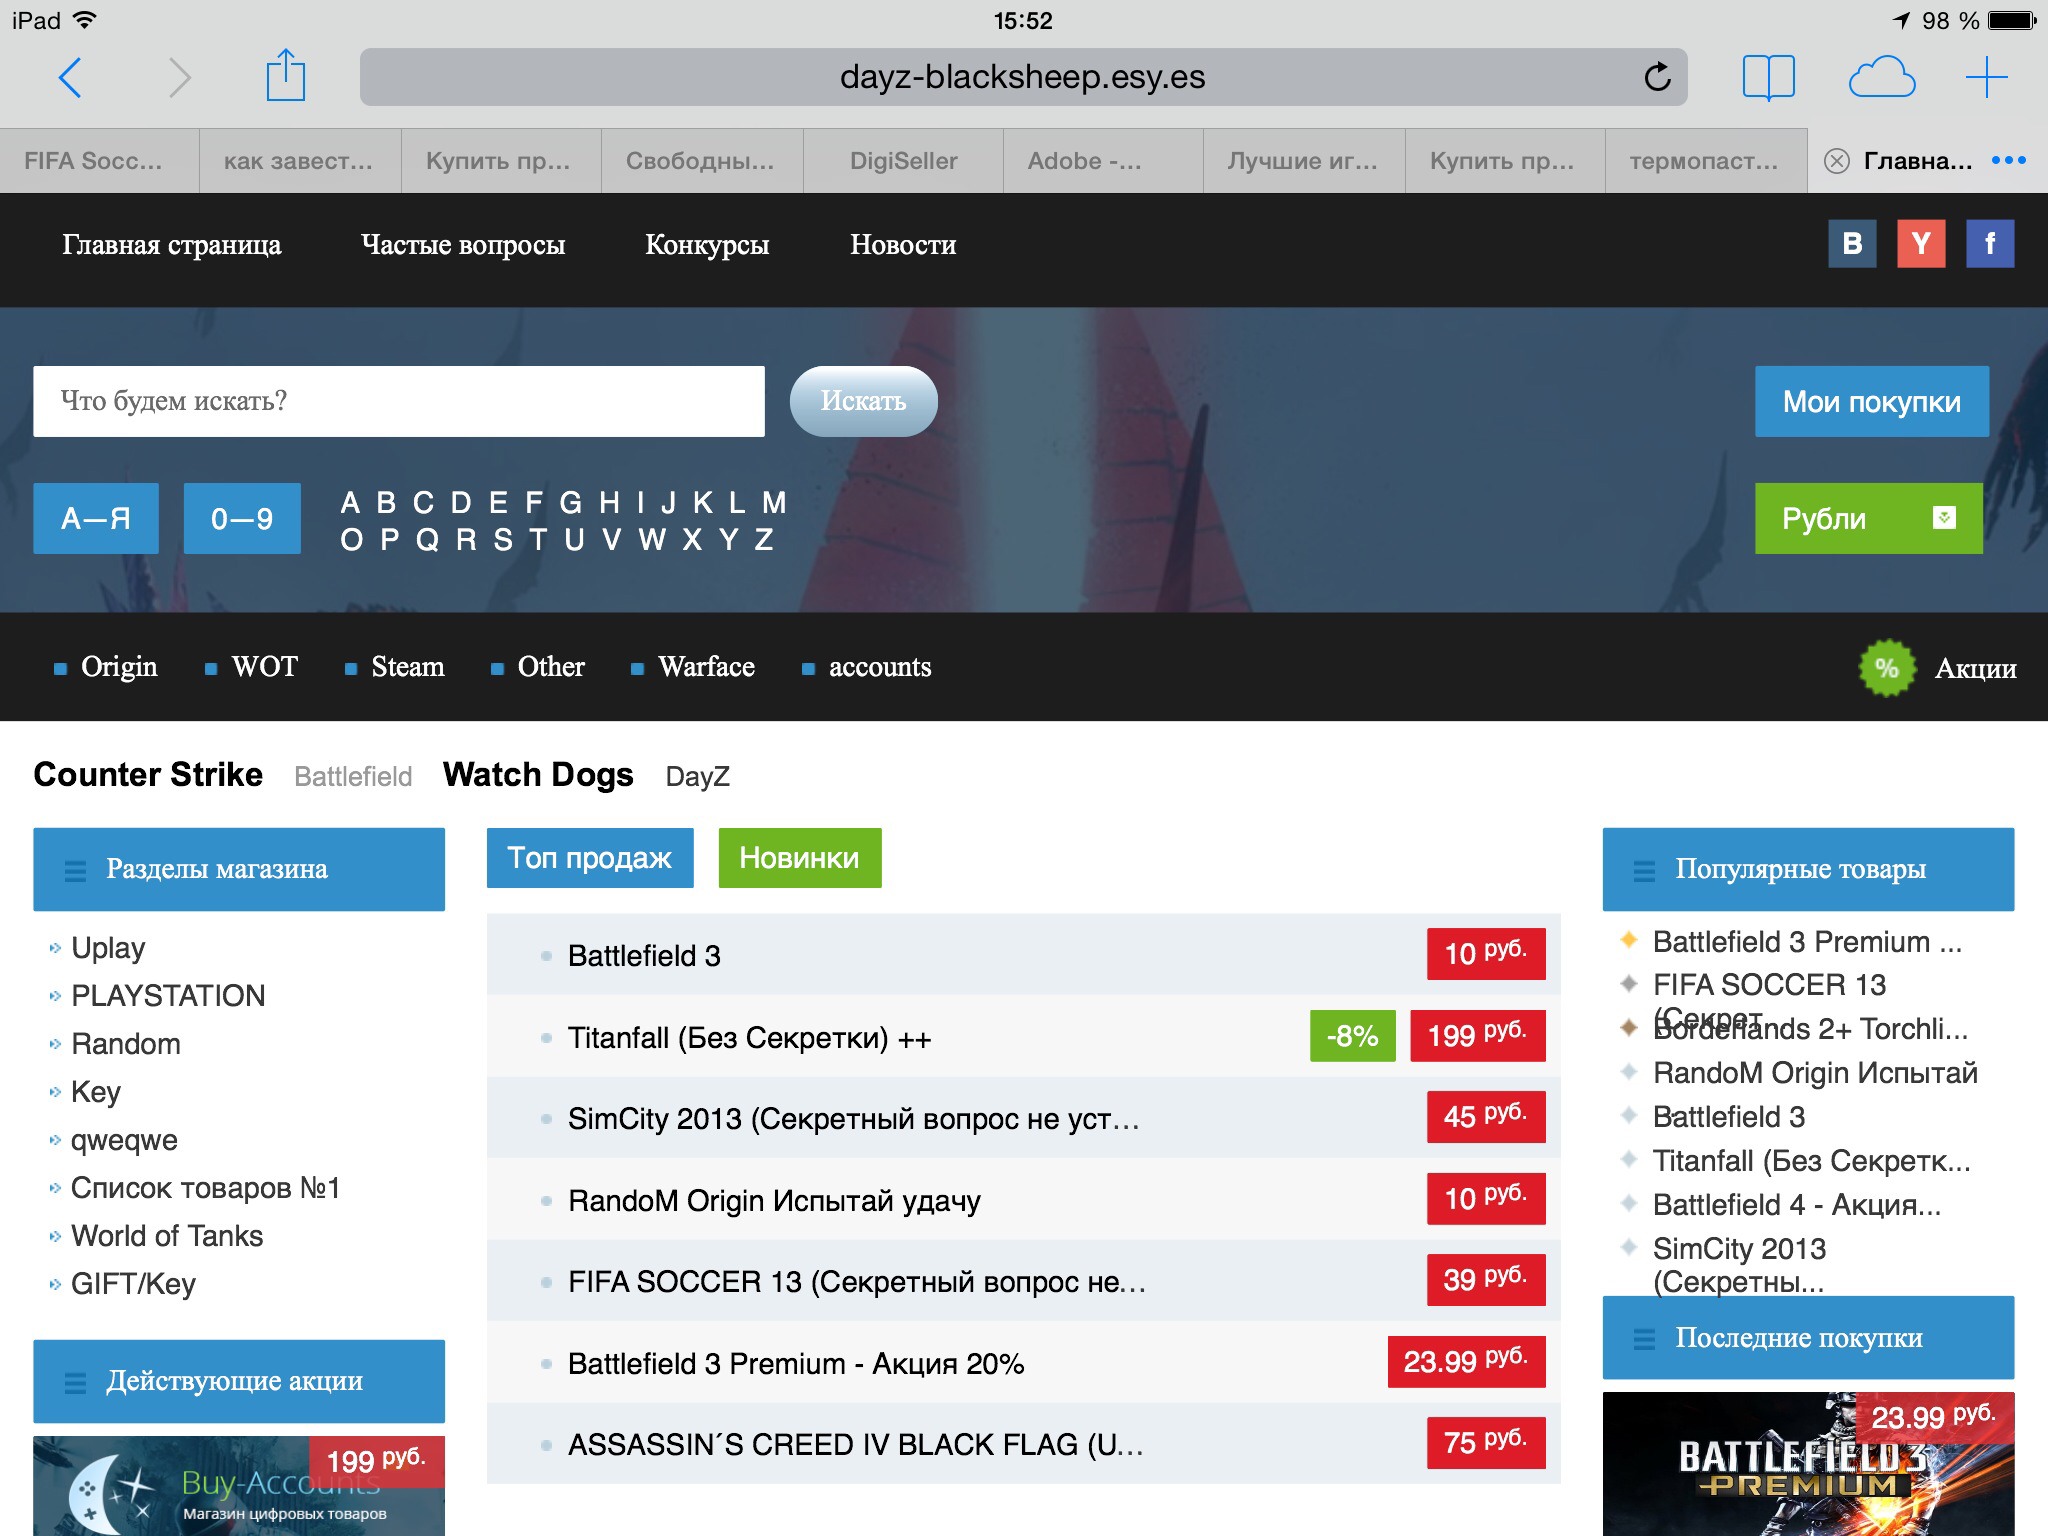Close the Главна... tab with X icon
Image resolution: width=2048 pixels, height=1536 pixels.
1836,161
